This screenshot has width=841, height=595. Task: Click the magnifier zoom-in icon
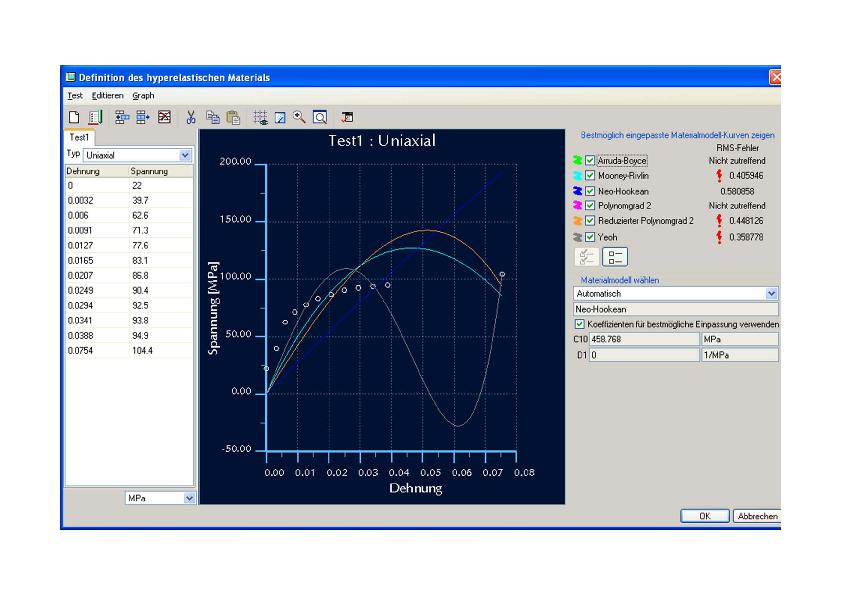(x=299, y=117)
